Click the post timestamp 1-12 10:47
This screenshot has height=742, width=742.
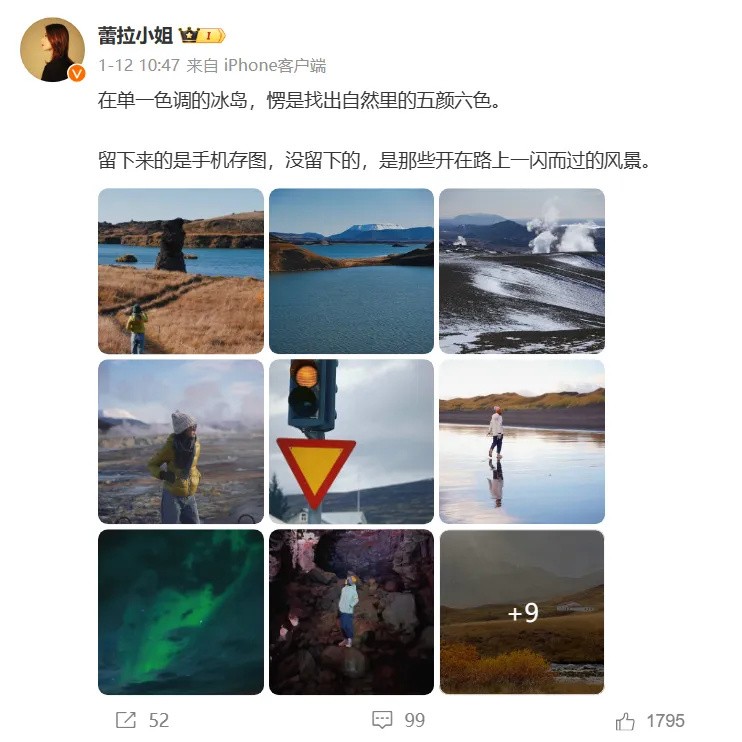coord(139,65)
